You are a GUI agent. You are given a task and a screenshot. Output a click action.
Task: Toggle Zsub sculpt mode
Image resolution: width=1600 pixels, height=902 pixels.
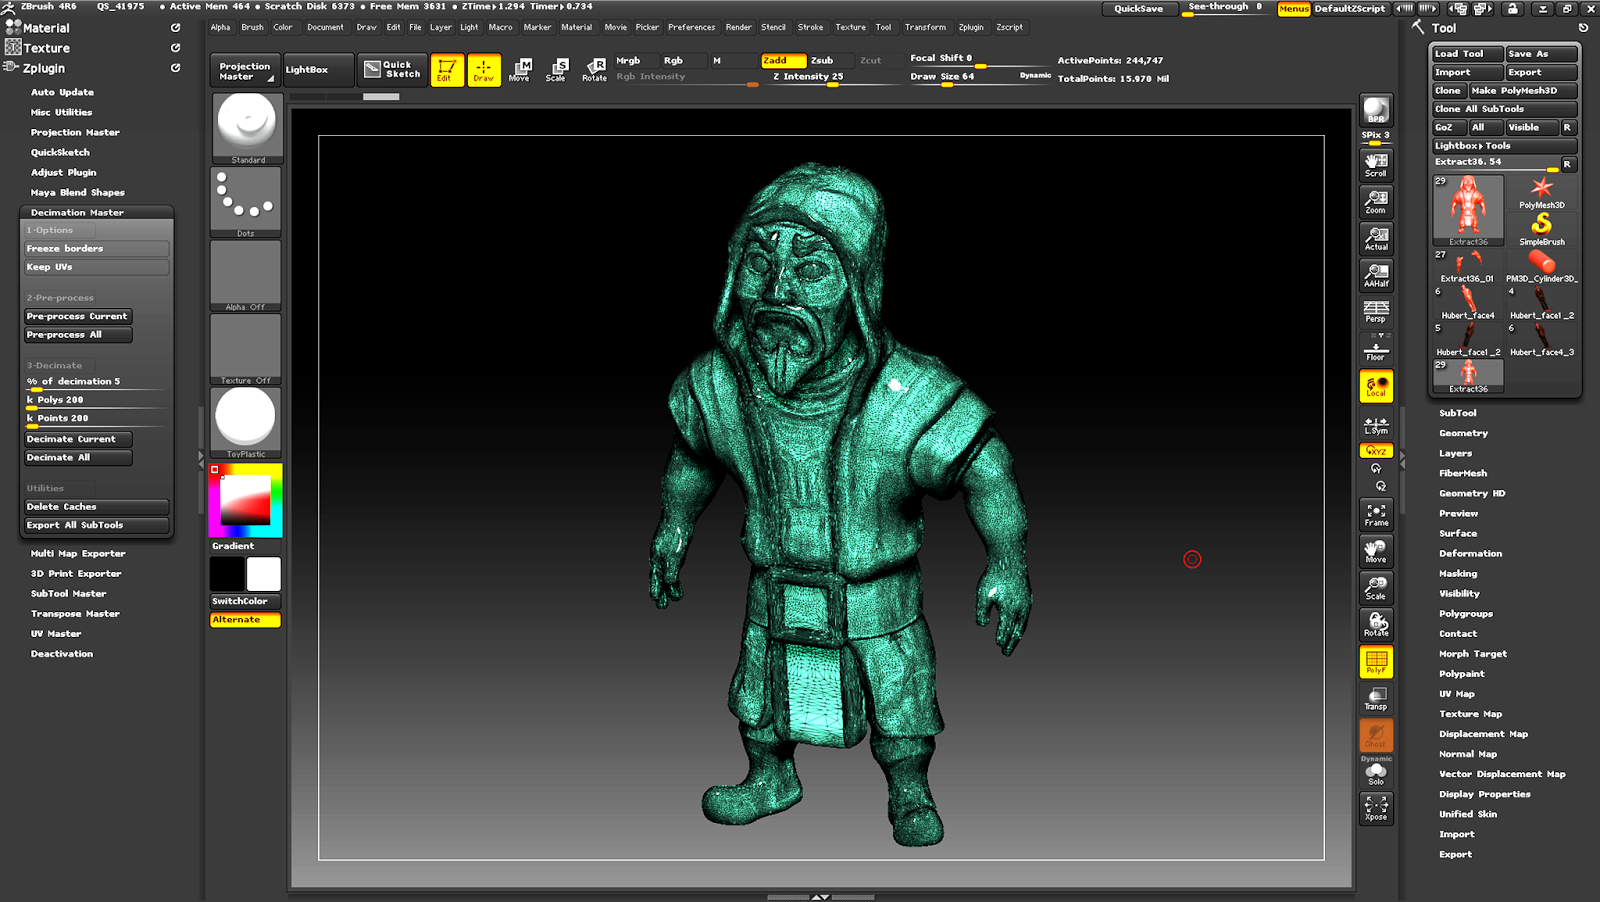[822, 60]
